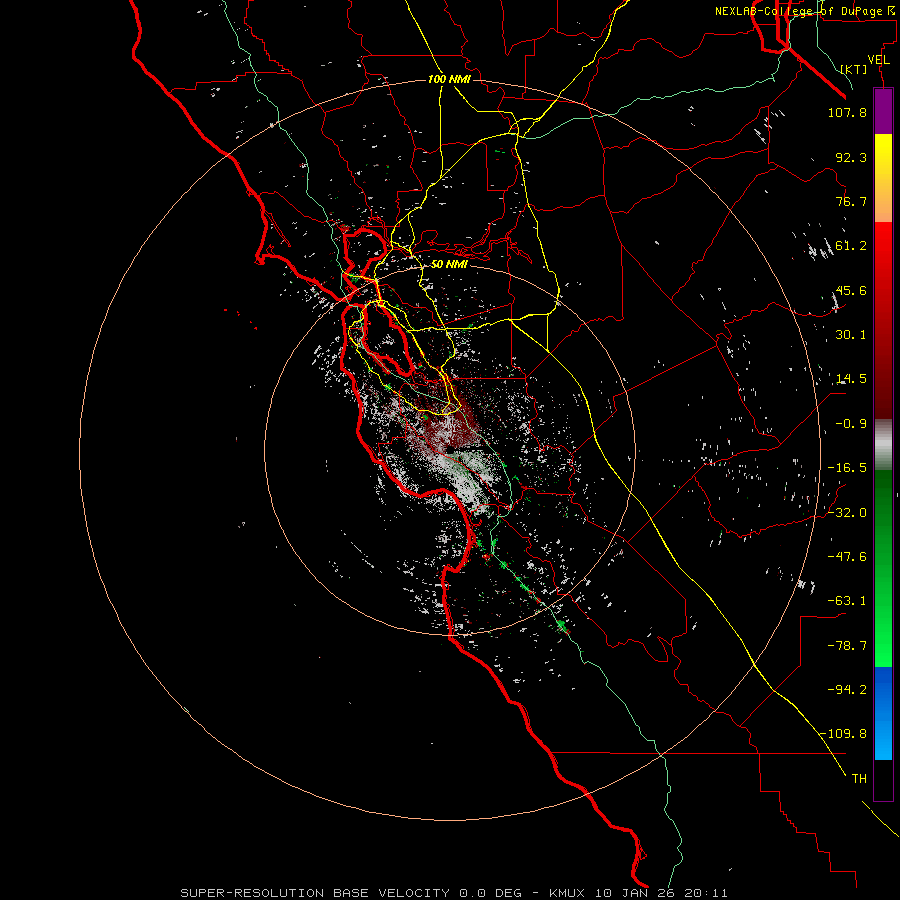The image size is (900, 900).
Task: Pick the green segment of velocity color bar
Action: pyautogui.click(x=883, y=568)
